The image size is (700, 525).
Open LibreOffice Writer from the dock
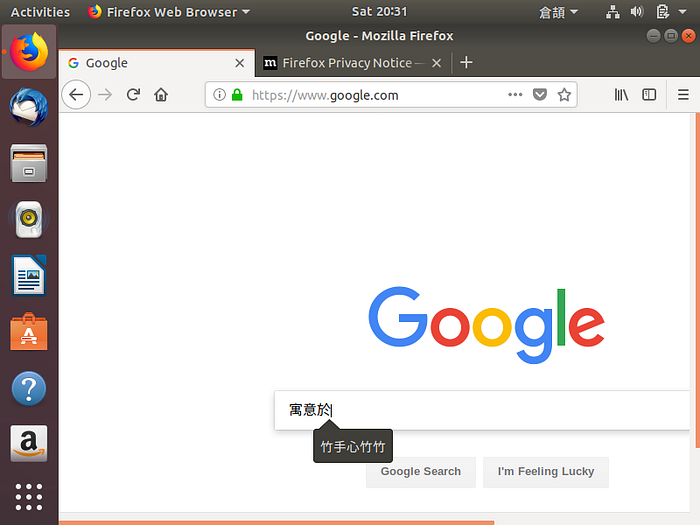(29, 275)
